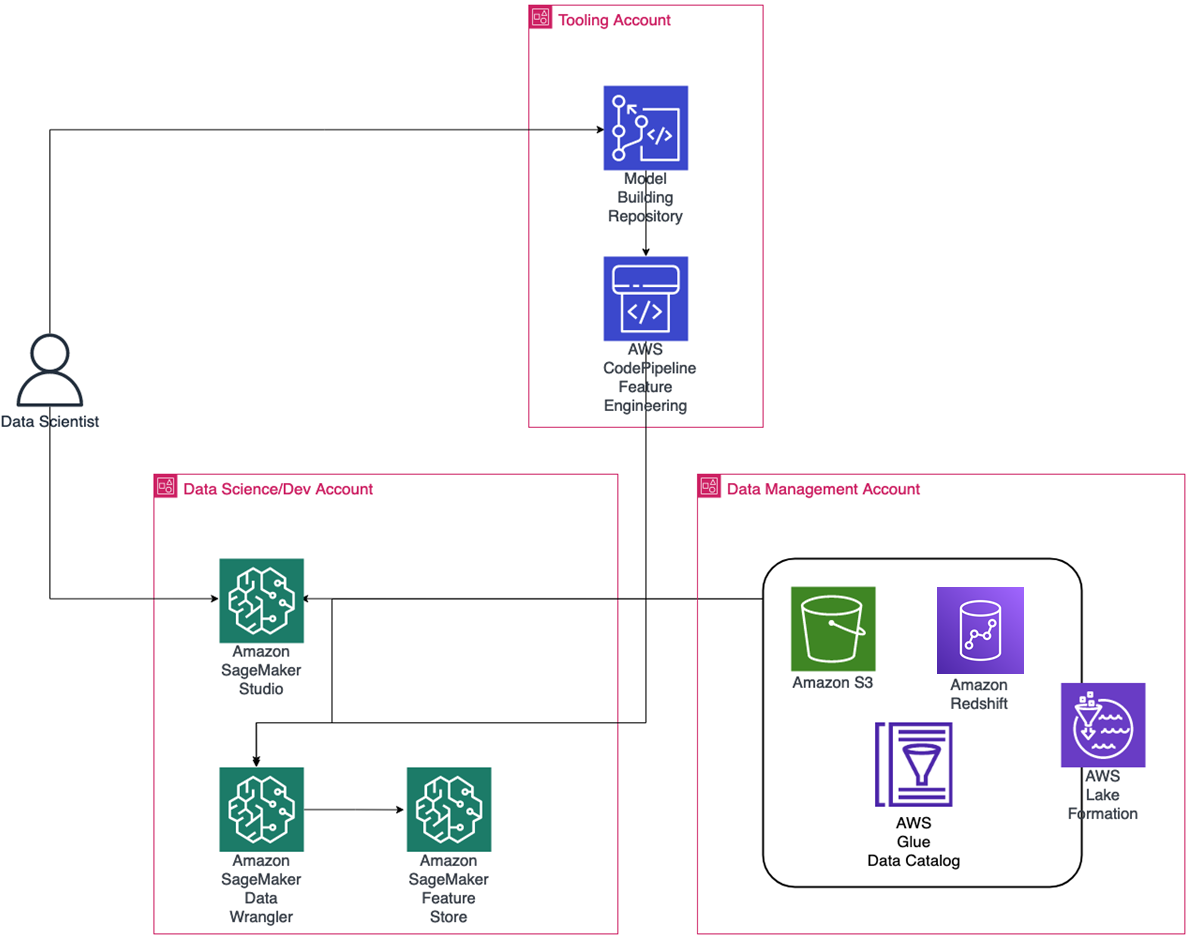This screenshot has width=1187, height=940.
Task: Click the Amazon SageMaker Data Wrangler label
Action: pyautogui.click(x=261, y=889)
